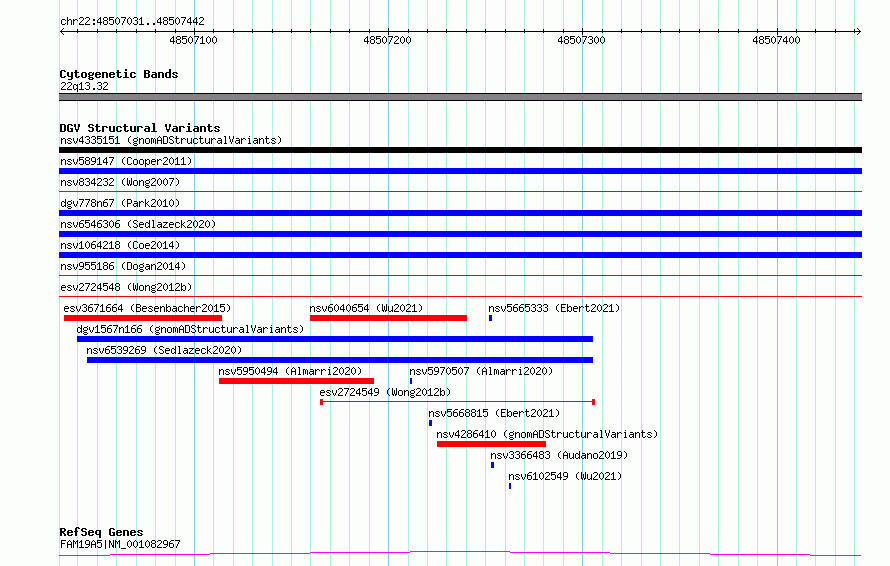Screen dimensions: 890x566
Task: Select blue bar under dgv778n67 (Park2010)
Action: [x=460, y=213]
